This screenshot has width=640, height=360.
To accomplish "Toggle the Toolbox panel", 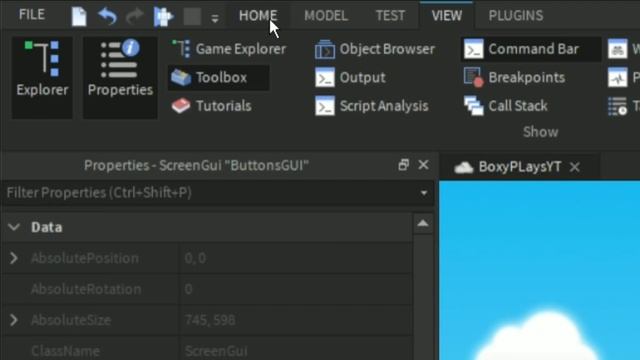I will click(x=219, y=78).
